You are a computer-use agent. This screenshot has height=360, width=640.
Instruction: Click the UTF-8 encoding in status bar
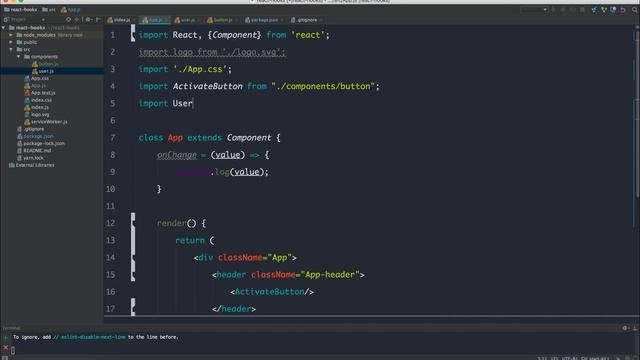click(x=571, y=358)
